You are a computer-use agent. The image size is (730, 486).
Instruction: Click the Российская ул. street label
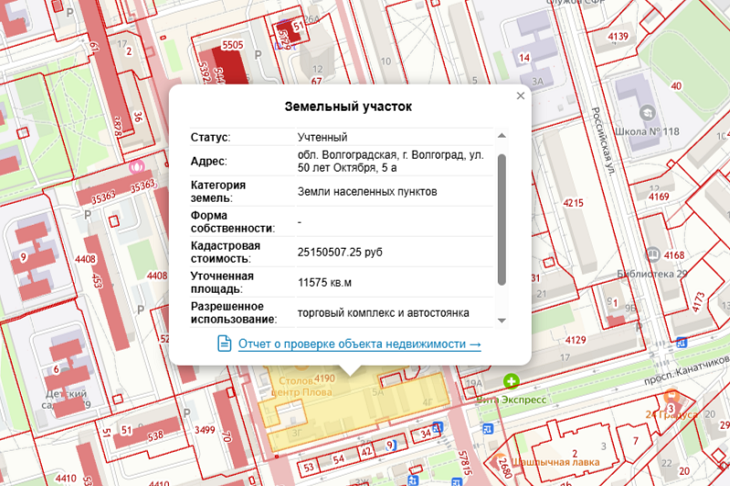pyautogui.click(x=603, y=141)
